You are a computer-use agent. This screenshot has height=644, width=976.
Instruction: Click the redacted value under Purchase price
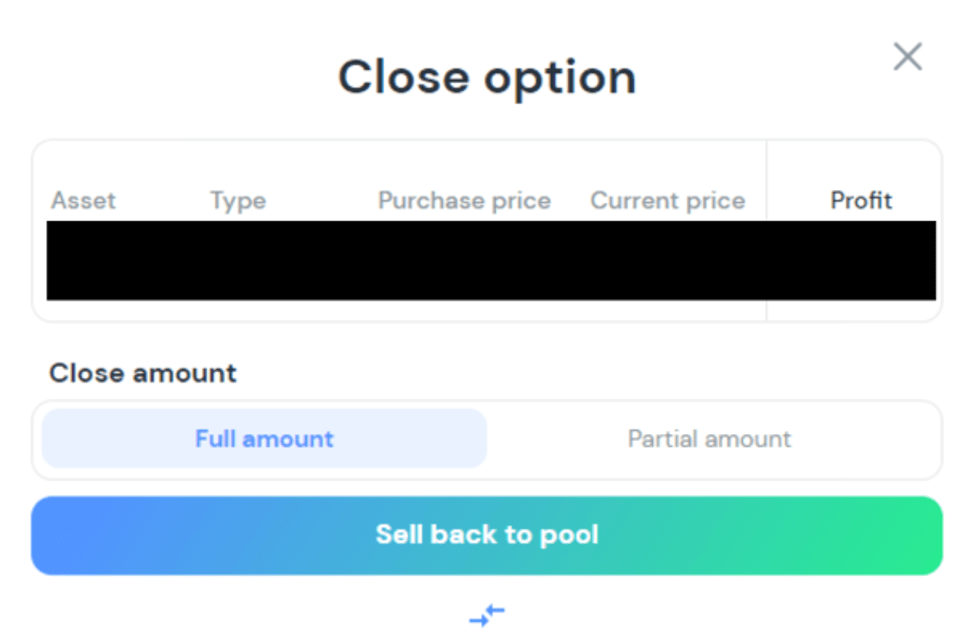[x=464, y=261]
